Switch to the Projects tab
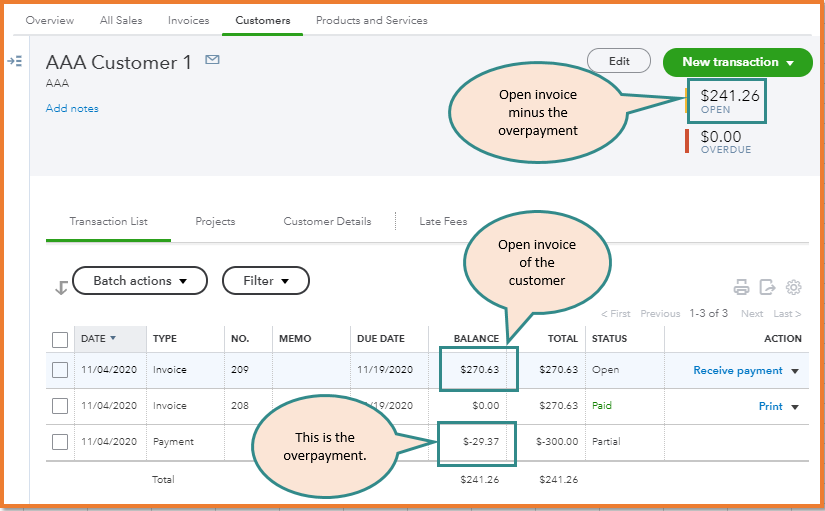The image size is (825, 511). click(215, 222)
